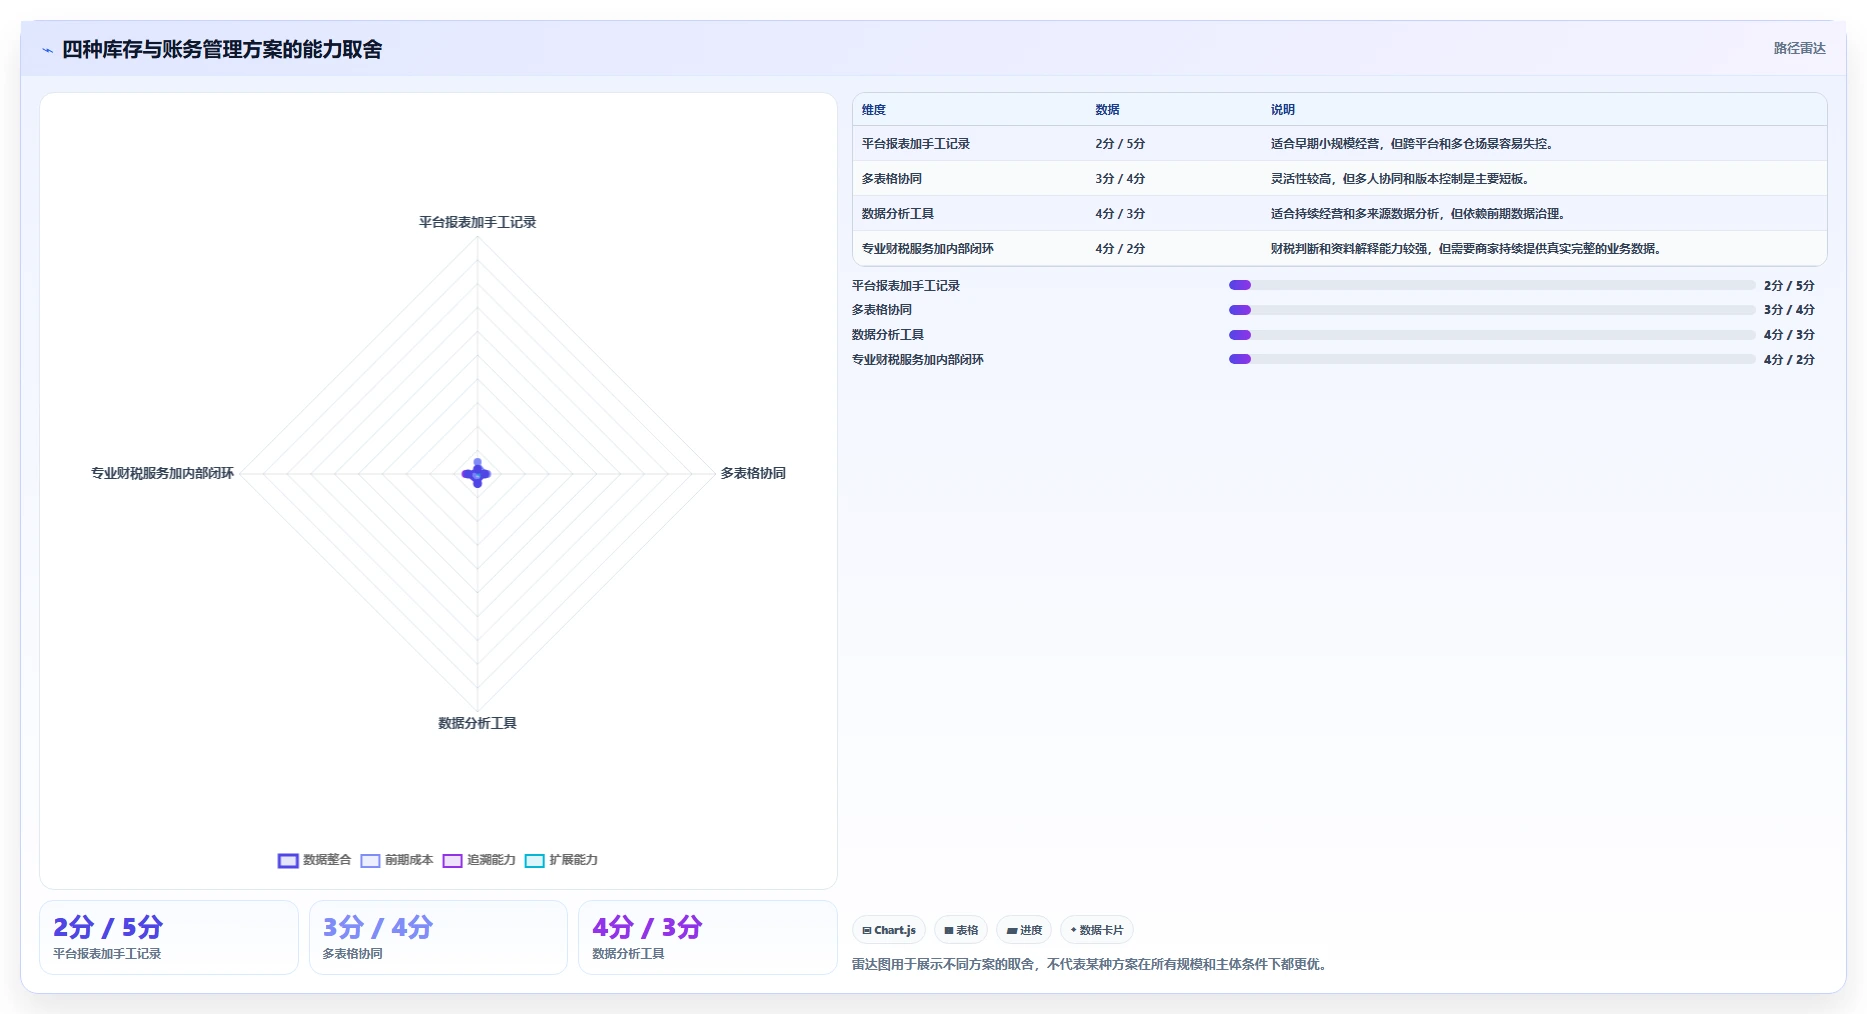Select the 专业财税服务加内部闭环 table row cell
Screen dimensions: 1867x1014
(x=928, y=249)
